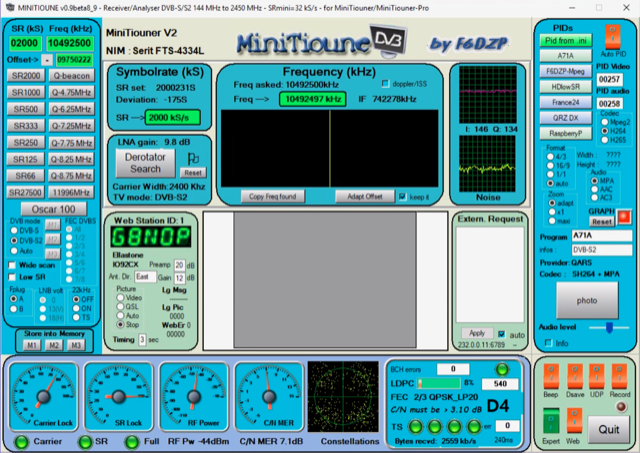
Task: Toggle the Record orange switch
Action: [x=619, y=376]
